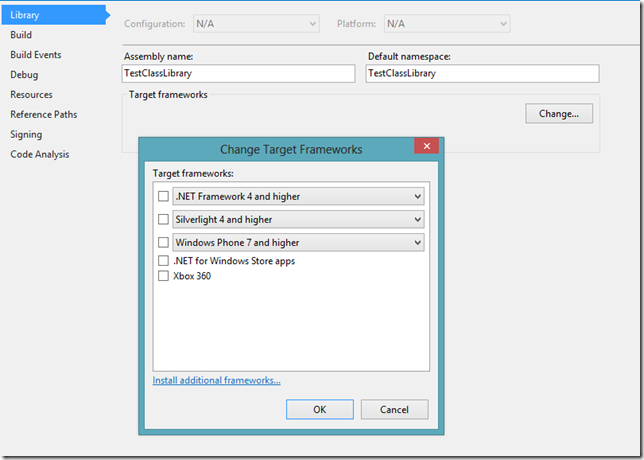
Task: Expand .NET Framework 4 and higher dropdown
Action: click(299, 196)
